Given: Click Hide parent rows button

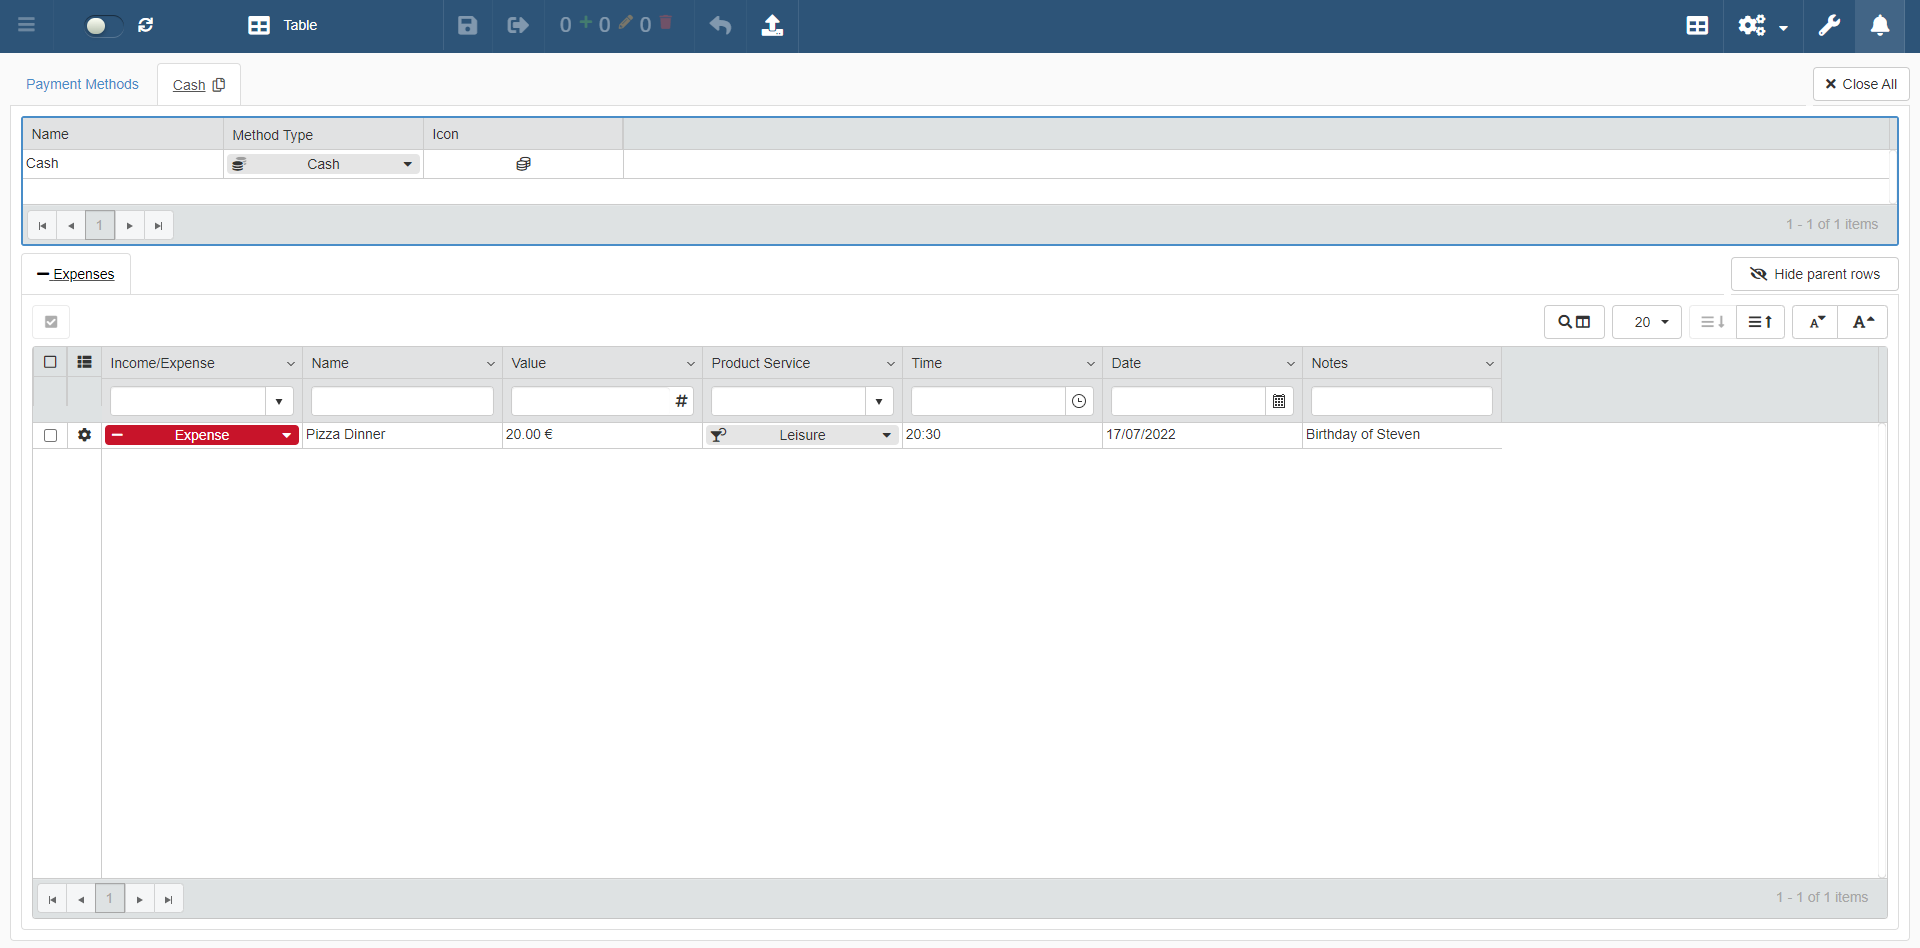Looking at the screenshot, I should 1814,274.
